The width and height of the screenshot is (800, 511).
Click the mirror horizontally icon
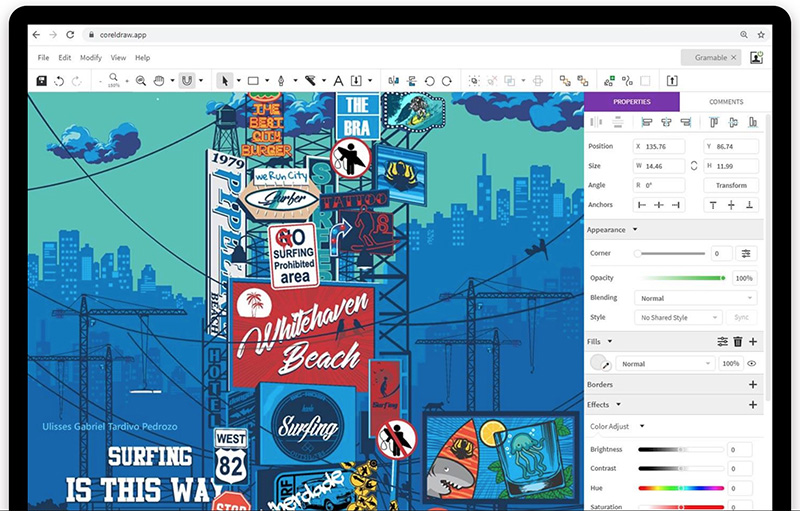[393, 81]
